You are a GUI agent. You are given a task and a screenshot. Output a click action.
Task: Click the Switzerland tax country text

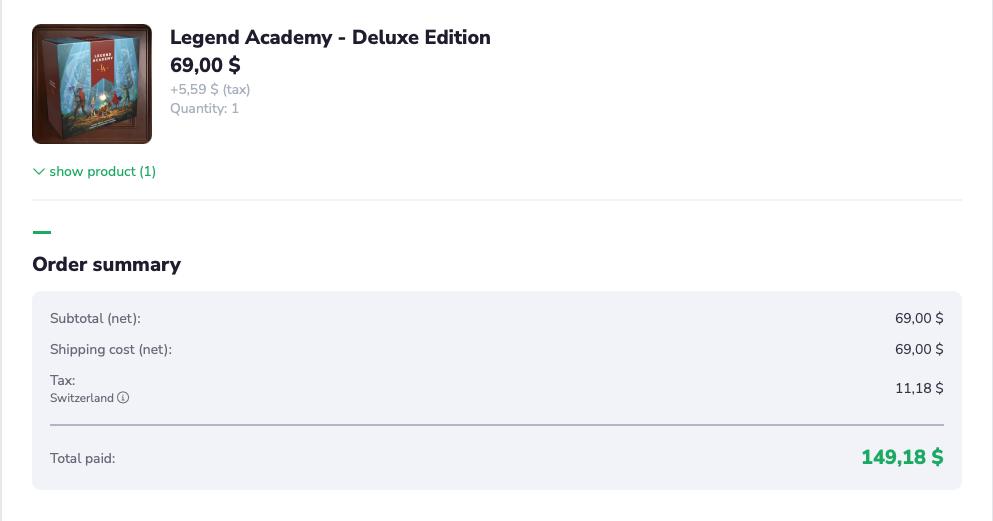[82, 398]
